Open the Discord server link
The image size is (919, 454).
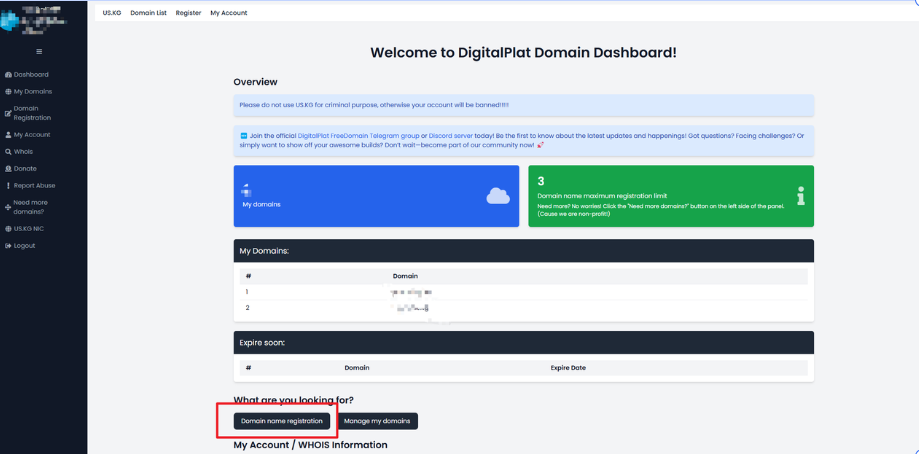pyautogui.click(x=451, y=135)
